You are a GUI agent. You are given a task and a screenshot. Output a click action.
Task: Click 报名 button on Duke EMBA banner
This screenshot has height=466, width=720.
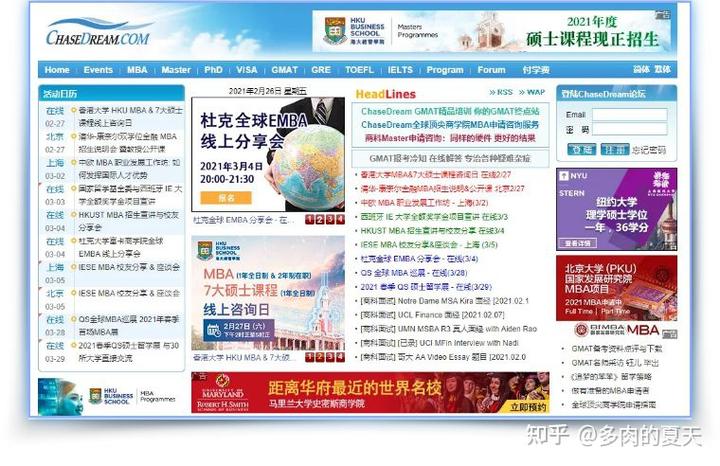(x=226, y=198)
